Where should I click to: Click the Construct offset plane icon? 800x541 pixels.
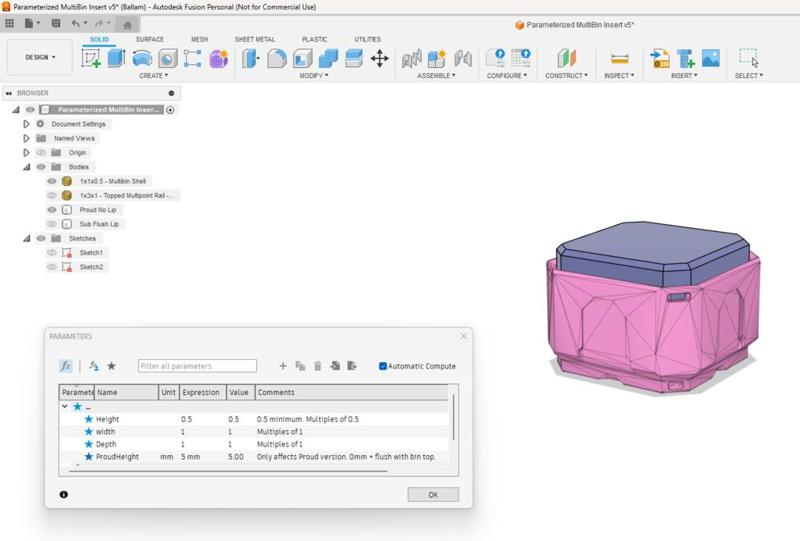pyautogui.click(x=566, y=58)
